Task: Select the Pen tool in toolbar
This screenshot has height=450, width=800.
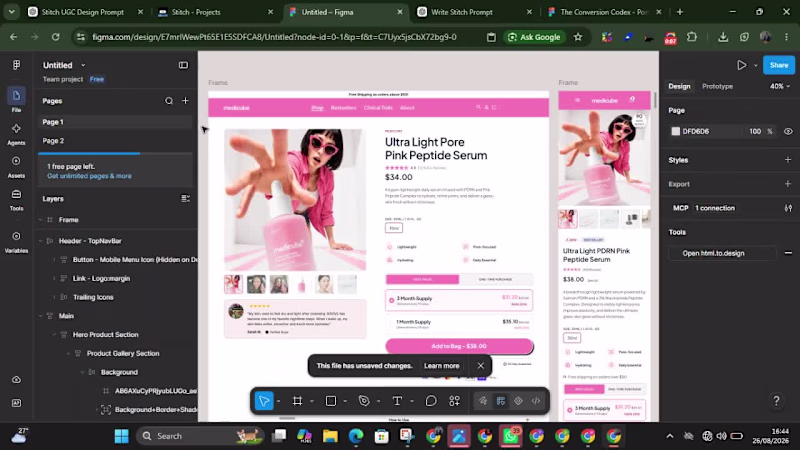Action: tap(364, 401)
